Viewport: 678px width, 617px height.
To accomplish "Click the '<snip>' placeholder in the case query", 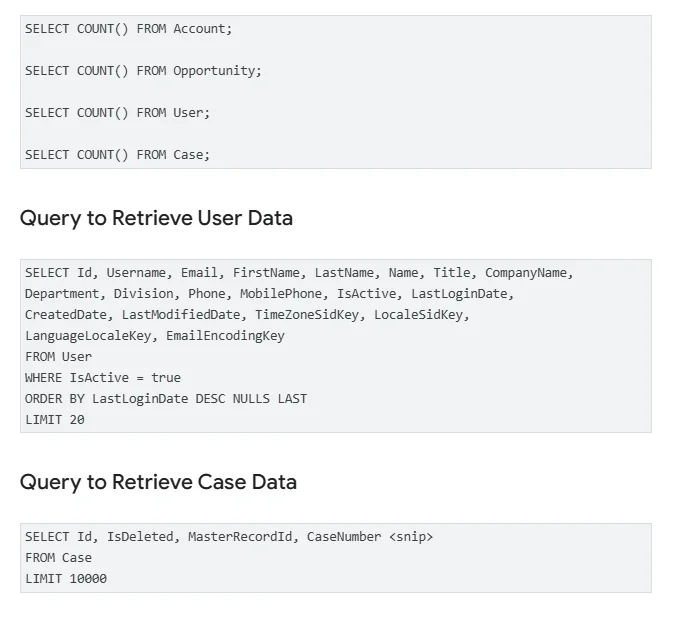I will click(411, 537).
